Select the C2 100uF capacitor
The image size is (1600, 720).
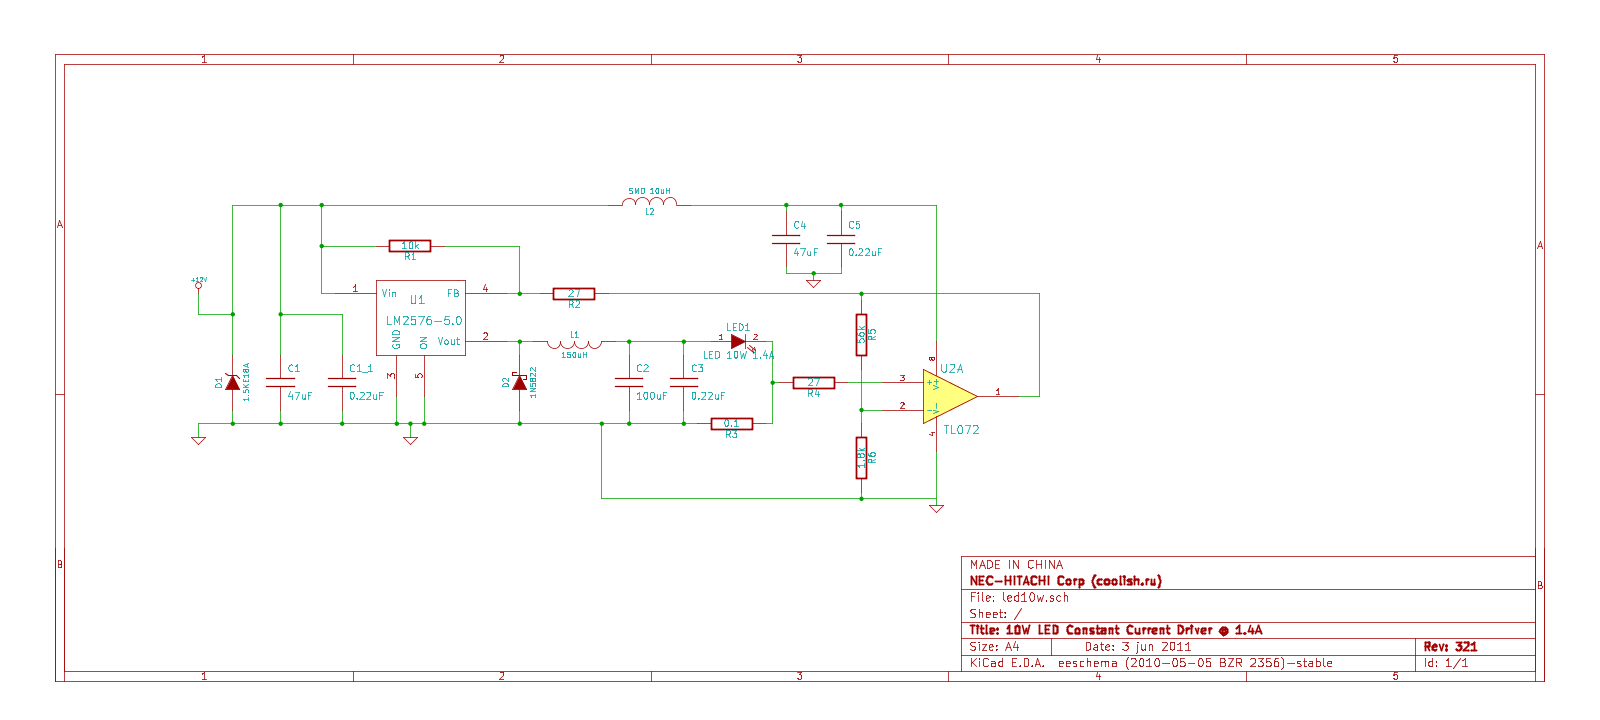click(x=629, y=382)
